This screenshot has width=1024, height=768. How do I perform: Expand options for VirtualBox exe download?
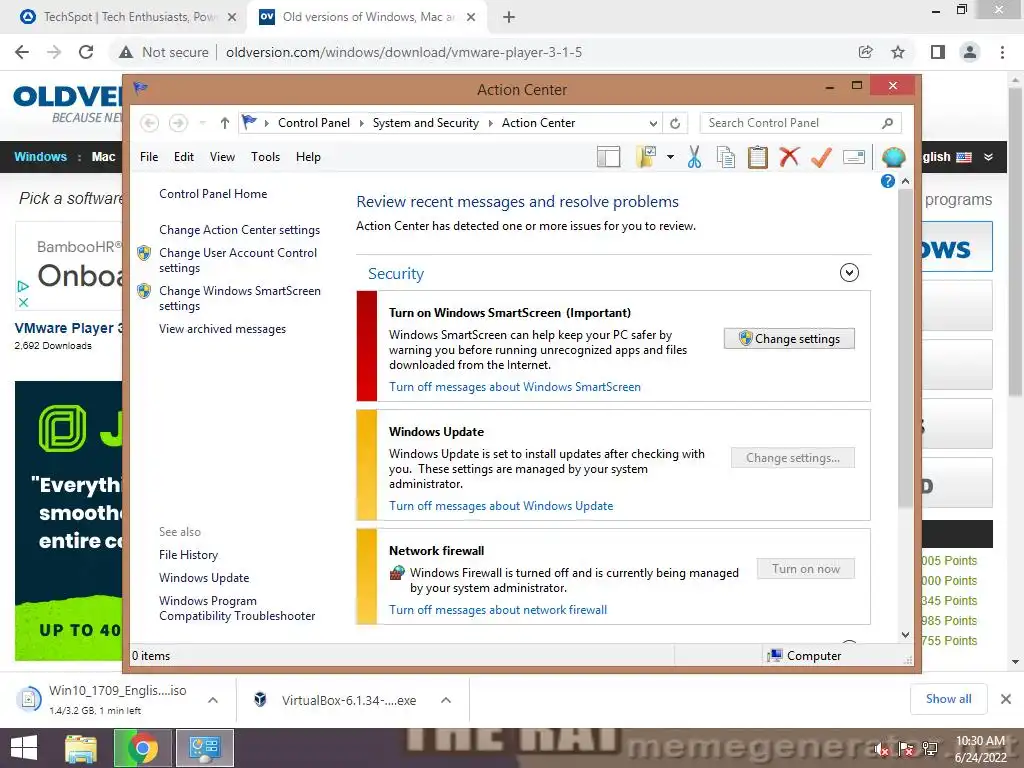coord(446,700)
